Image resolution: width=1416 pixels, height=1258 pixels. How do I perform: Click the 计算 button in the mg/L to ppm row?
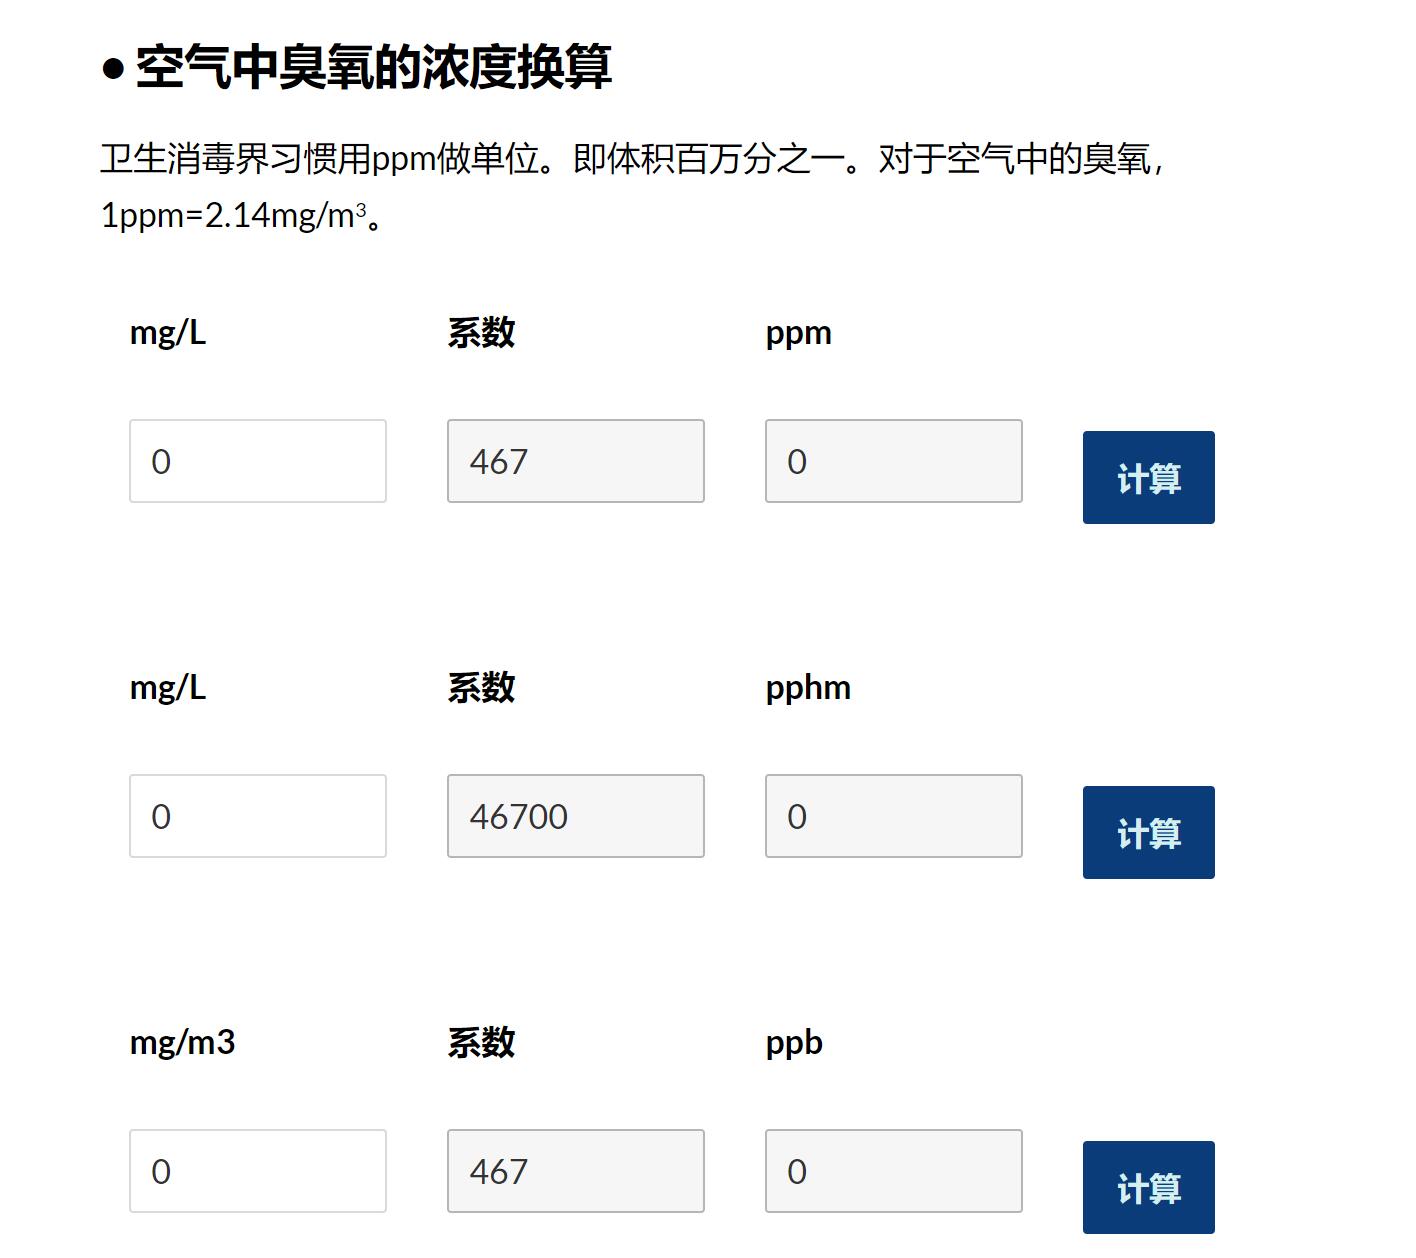pos(1148,477)
